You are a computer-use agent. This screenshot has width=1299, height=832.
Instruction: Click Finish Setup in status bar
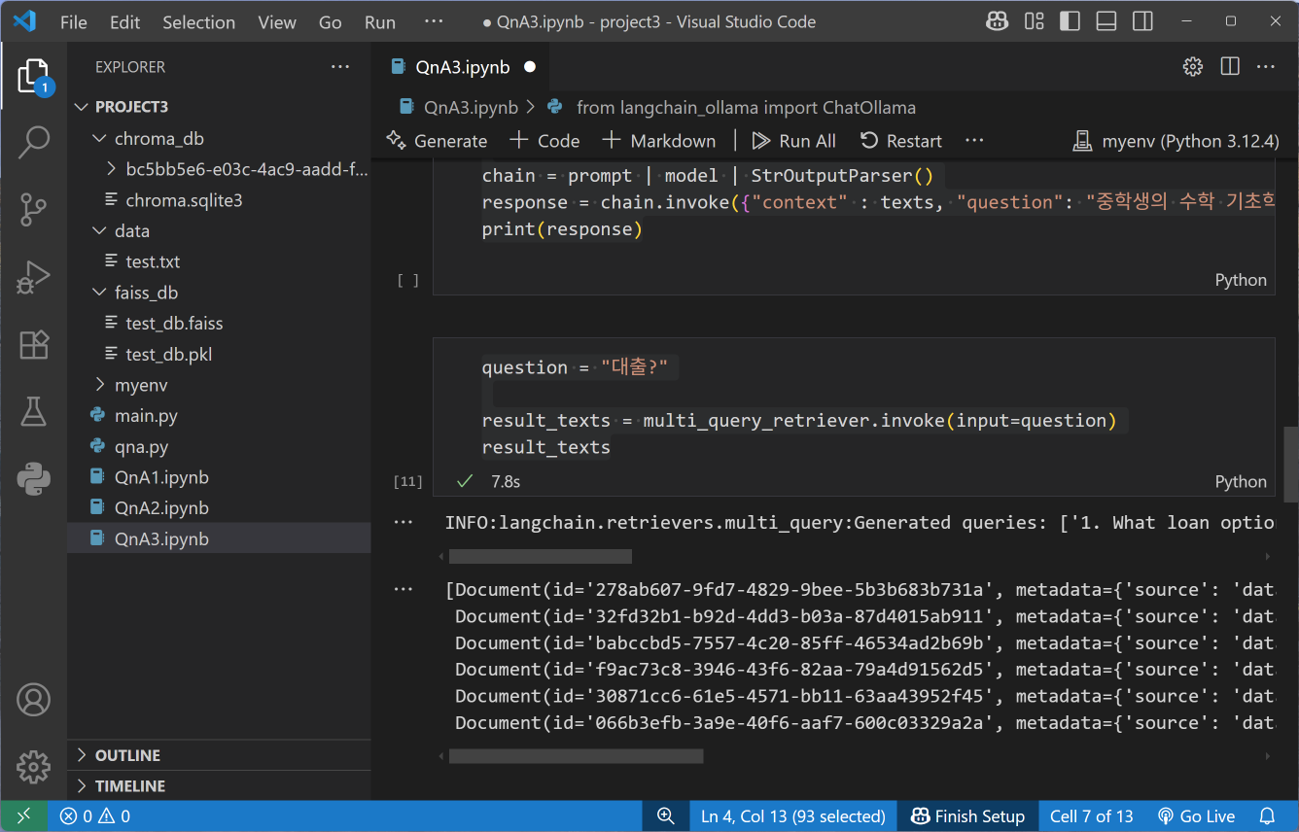(x=968, y=816)
